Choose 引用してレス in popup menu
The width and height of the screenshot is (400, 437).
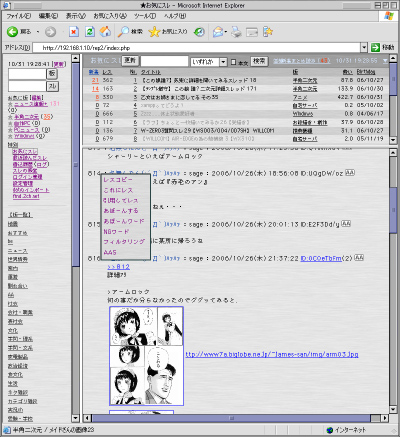pos(121,200)
